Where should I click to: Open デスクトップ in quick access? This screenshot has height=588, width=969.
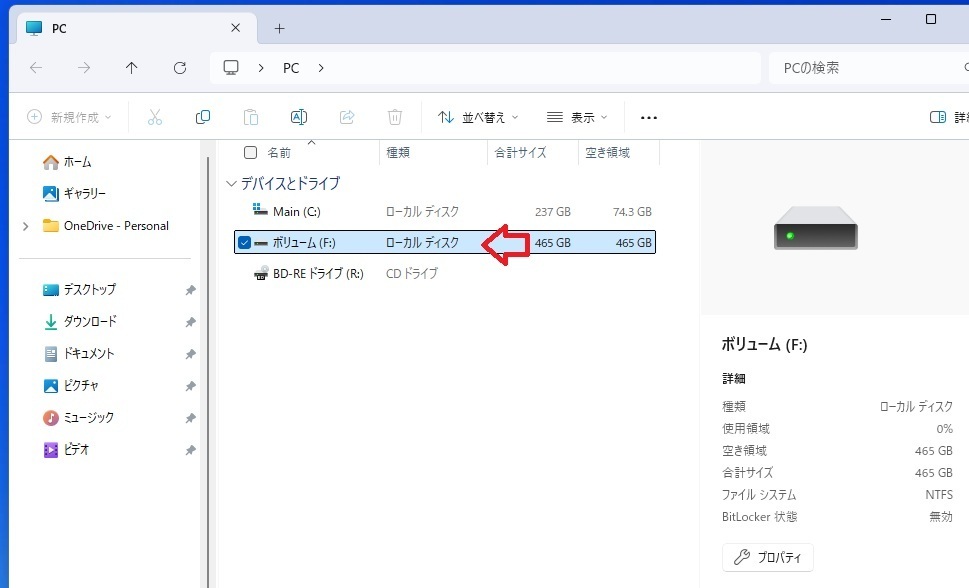79,289
